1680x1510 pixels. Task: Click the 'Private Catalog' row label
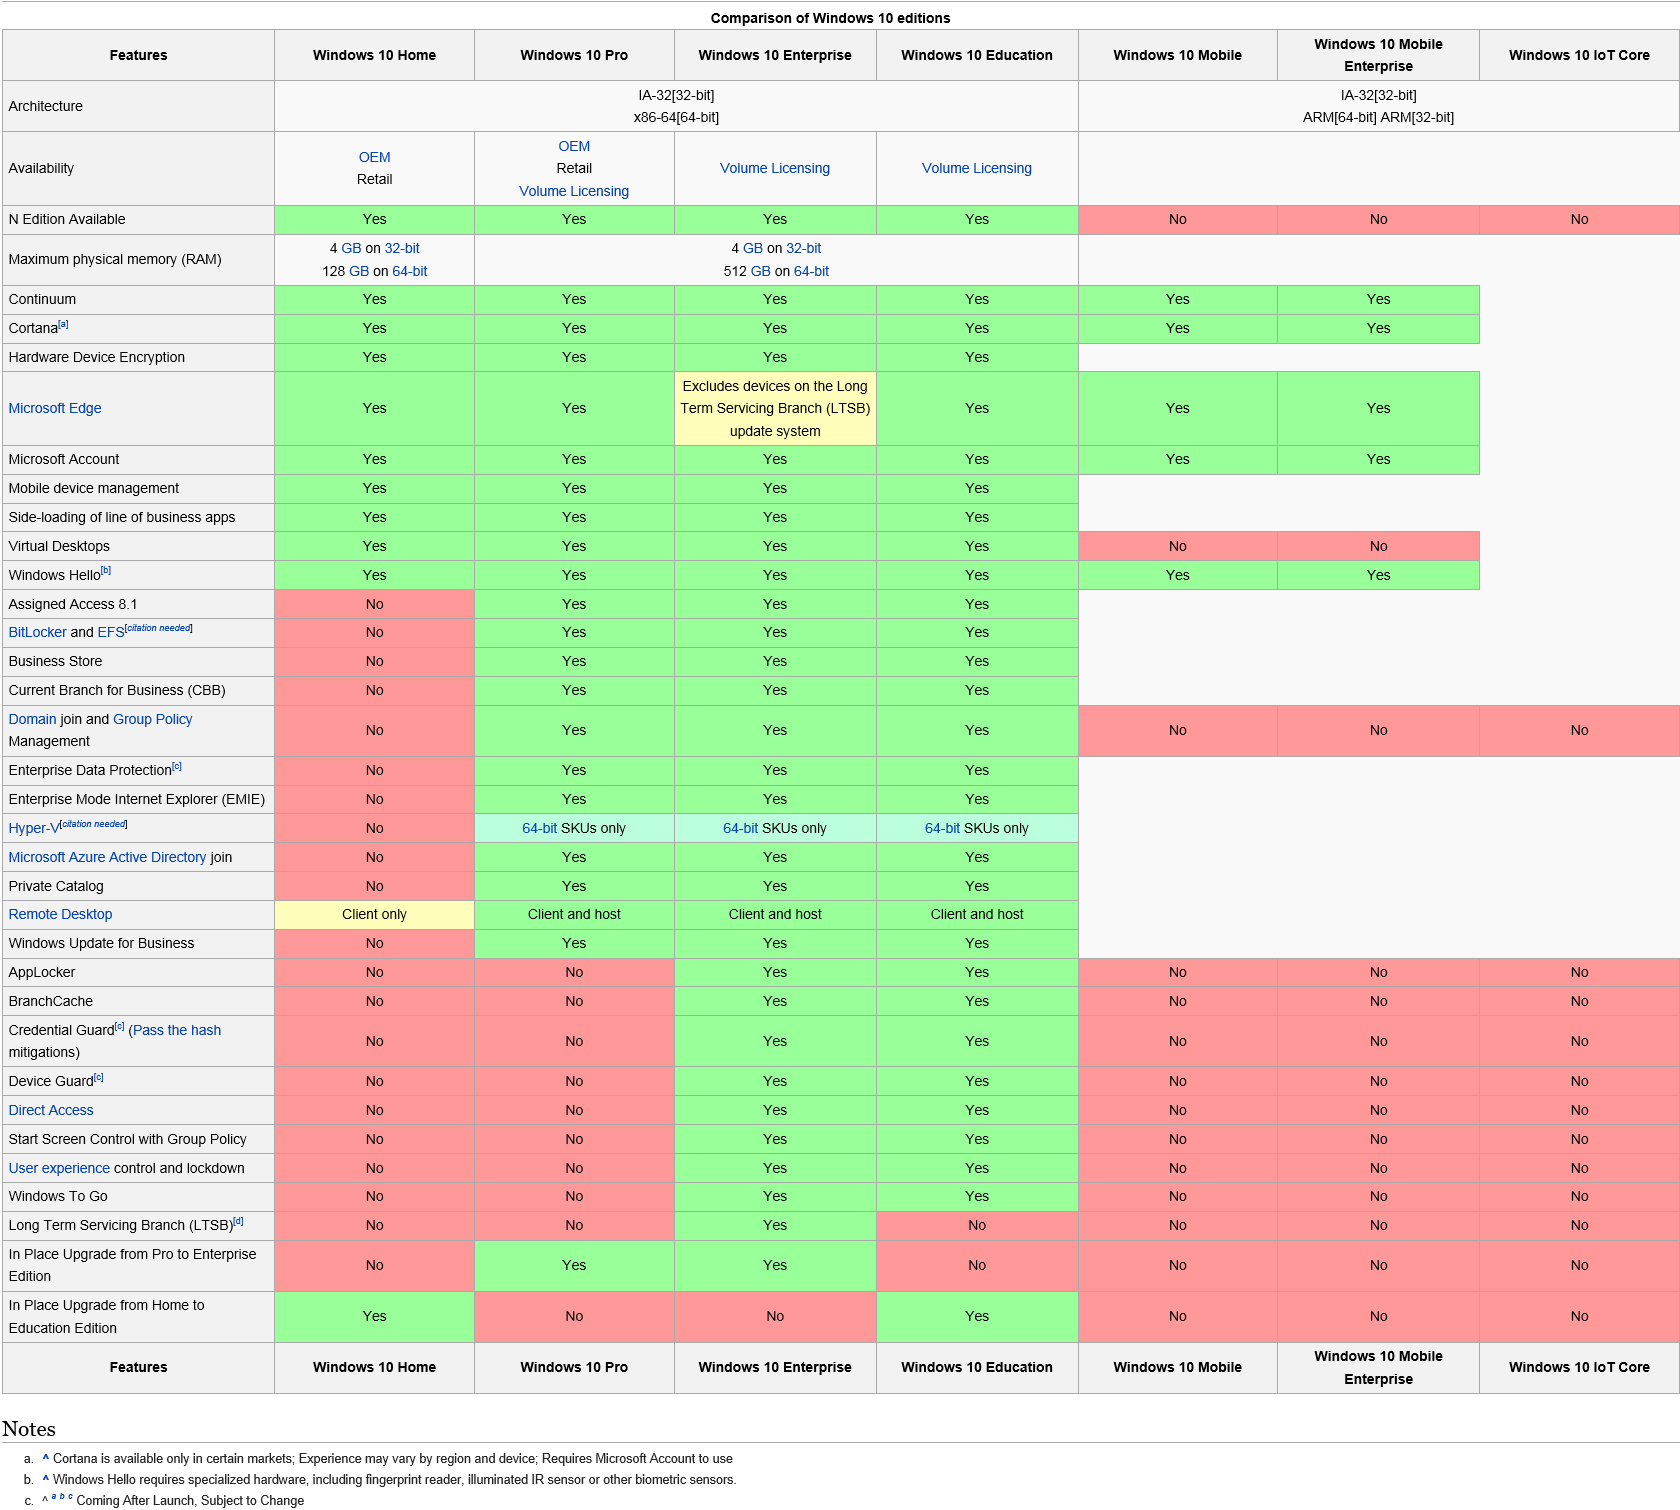pos(56,886)
